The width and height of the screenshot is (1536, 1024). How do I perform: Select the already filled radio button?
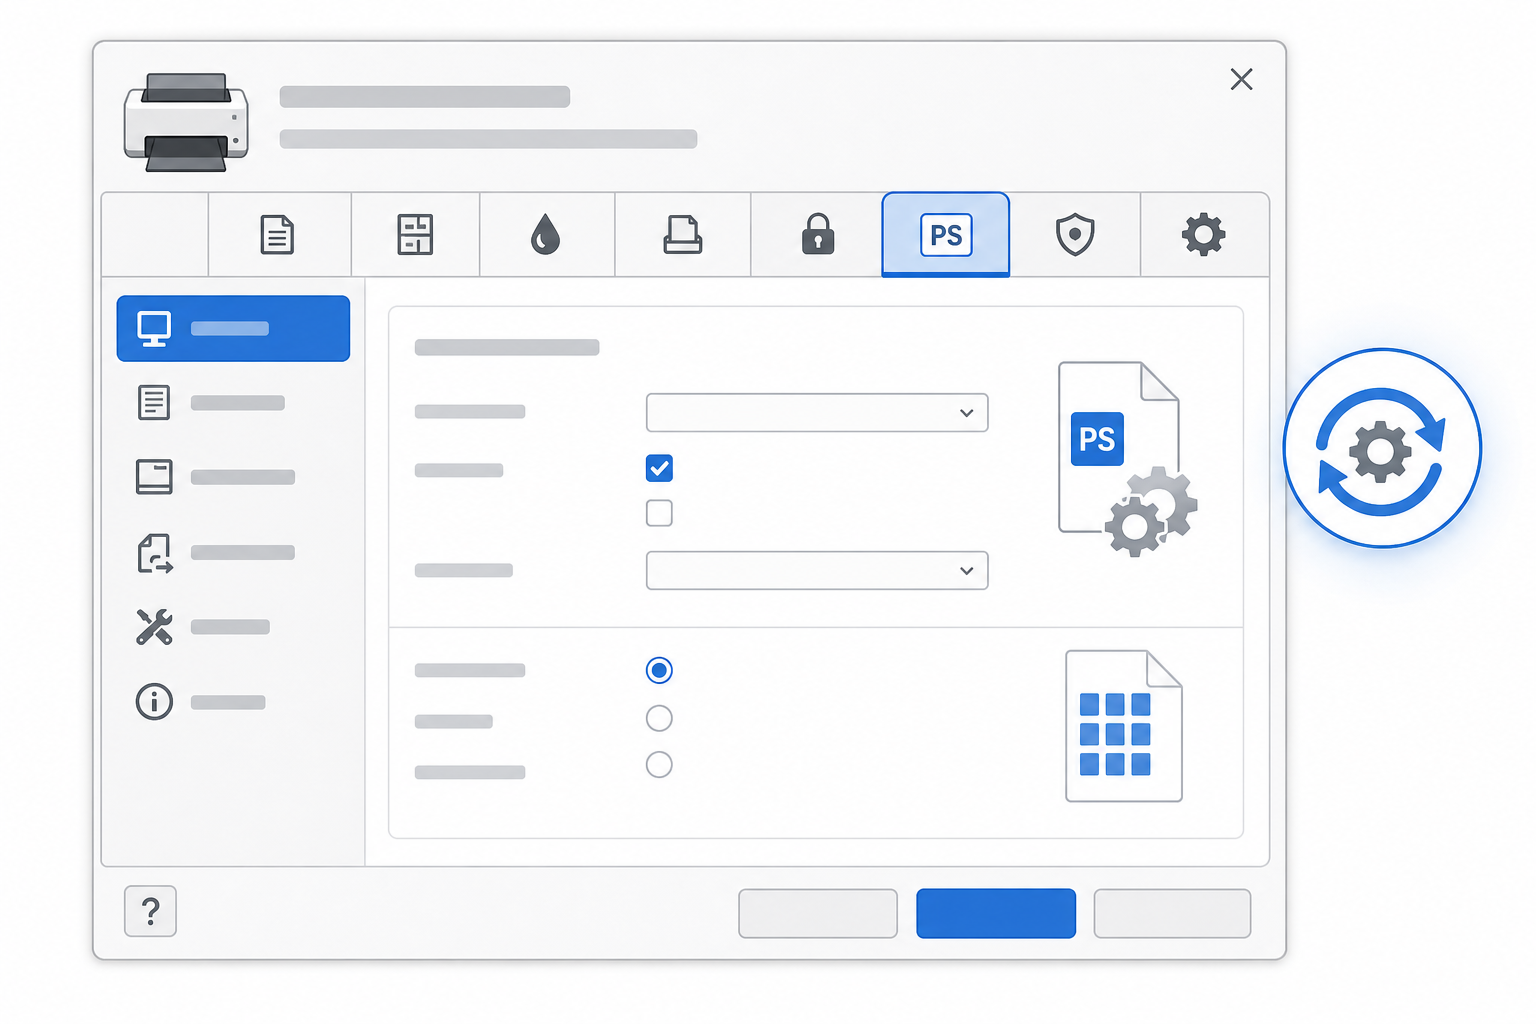pyautogui.click(x=659, y=670)
